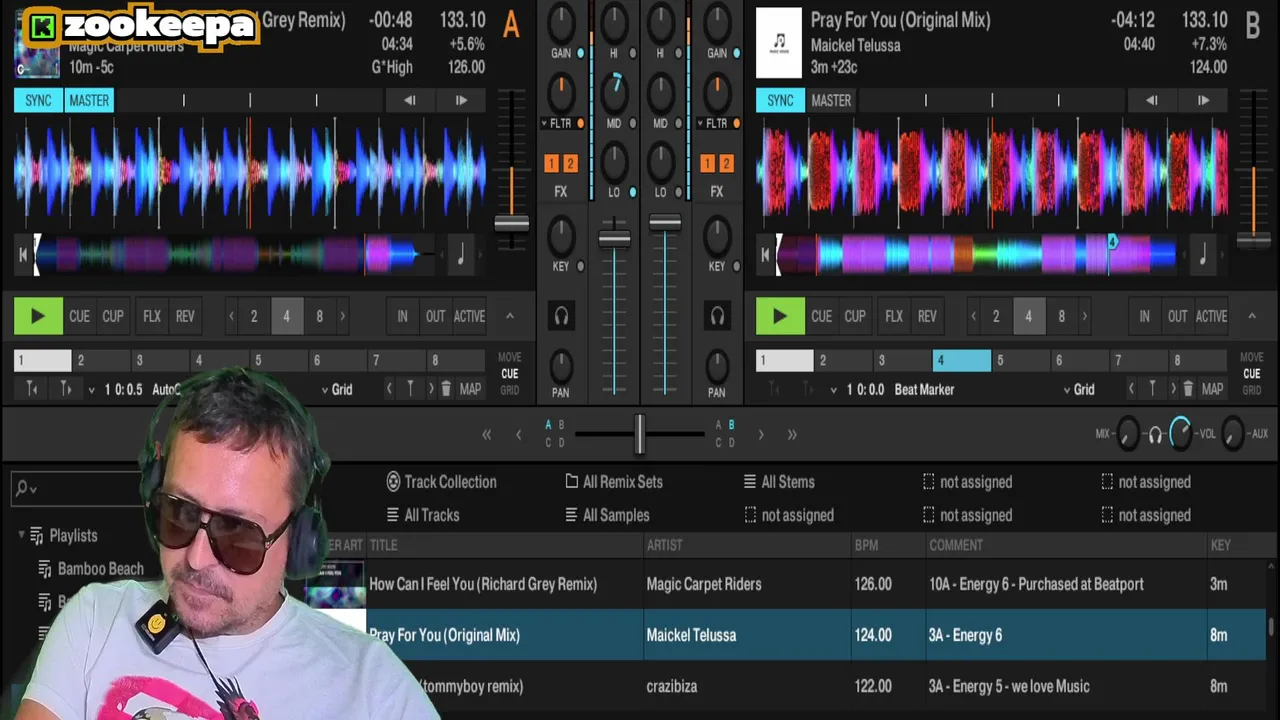Open deck B Grid type dropdown
This screenshot has height=720, width=1280.
tap(1078, 389)
